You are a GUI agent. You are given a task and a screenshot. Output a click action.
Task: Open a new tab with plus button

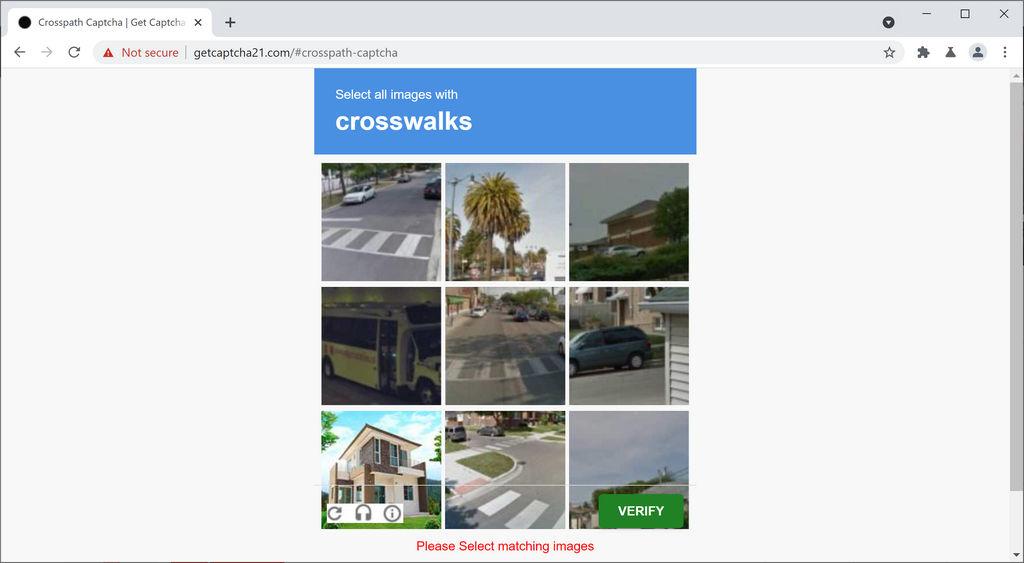coord(230,22)
